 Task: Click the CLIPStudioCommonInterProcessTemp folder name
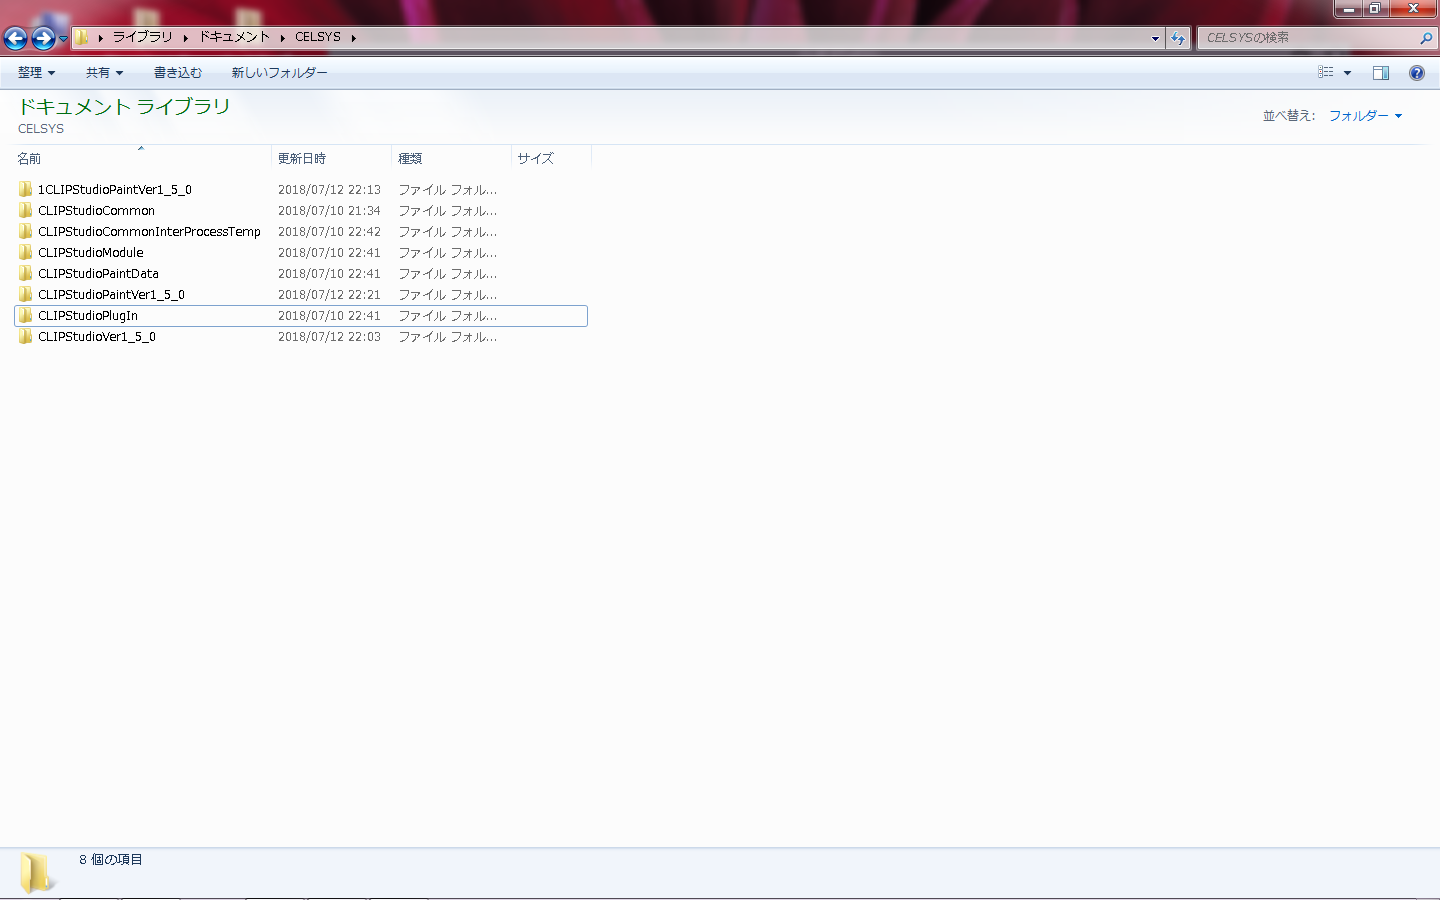click(x=149, y=232)
